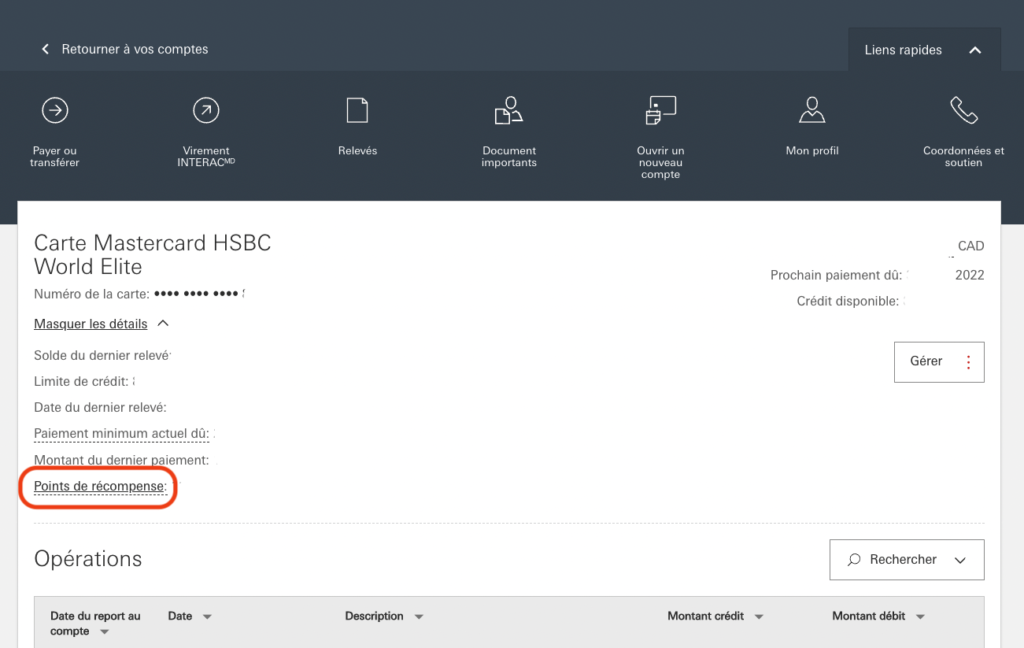Open the Rechercher dropdown
Screen dimensions: 1024x648
pyautogui.click(x=959, y=559)
